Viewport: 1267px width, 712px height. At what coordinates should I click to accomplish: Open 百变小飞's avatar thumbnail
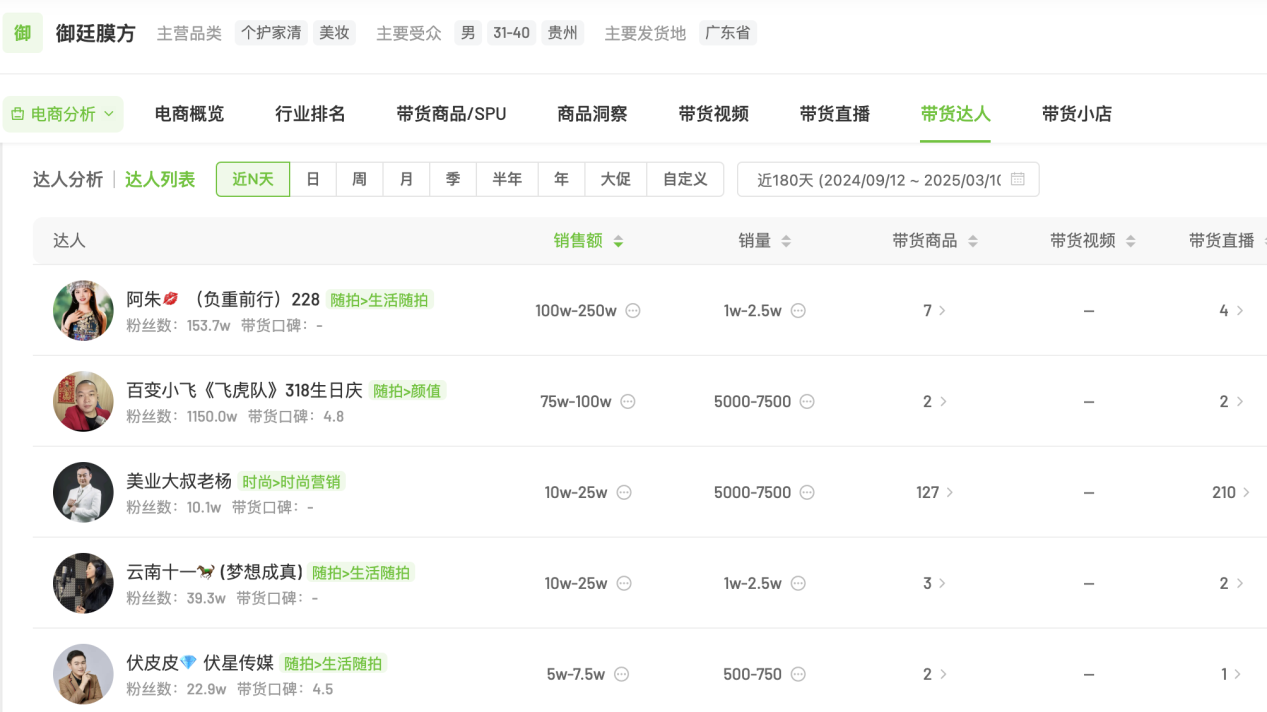click(83, 402)
